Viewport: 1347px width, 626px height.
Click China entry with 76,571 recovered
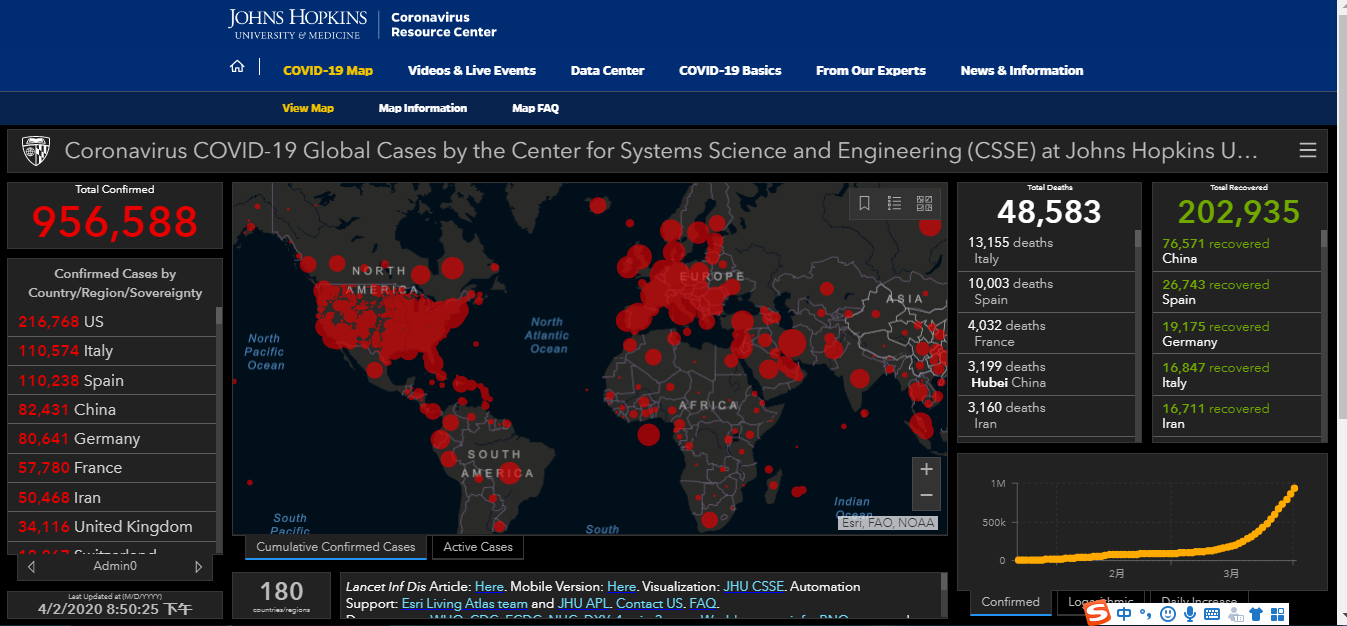pyautogui.click(x=1237, y=251)
